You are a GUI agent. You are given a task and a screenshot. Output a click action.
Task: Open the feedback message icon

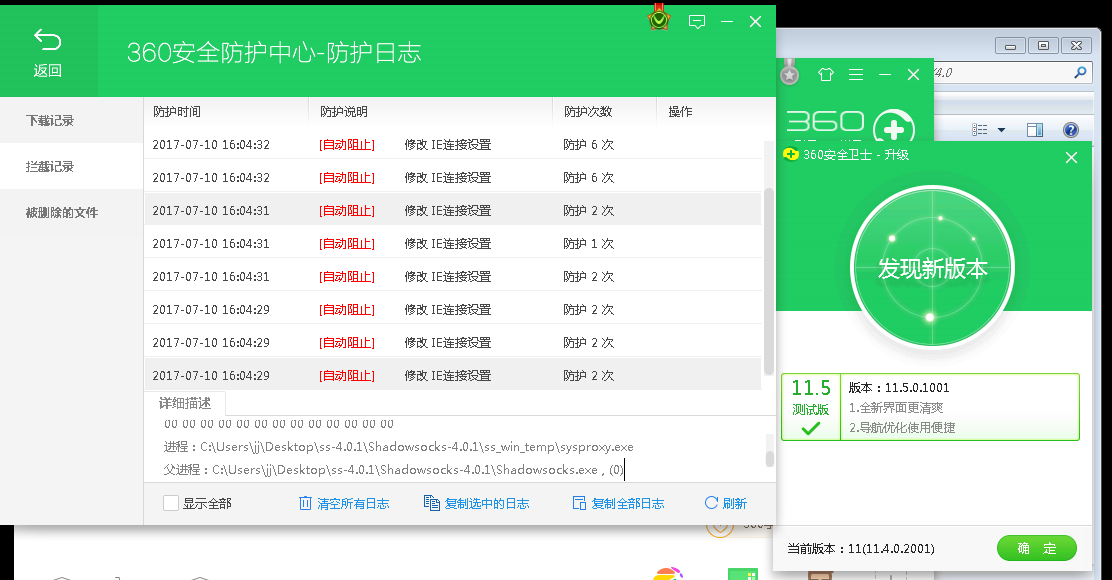coord(697,22)
